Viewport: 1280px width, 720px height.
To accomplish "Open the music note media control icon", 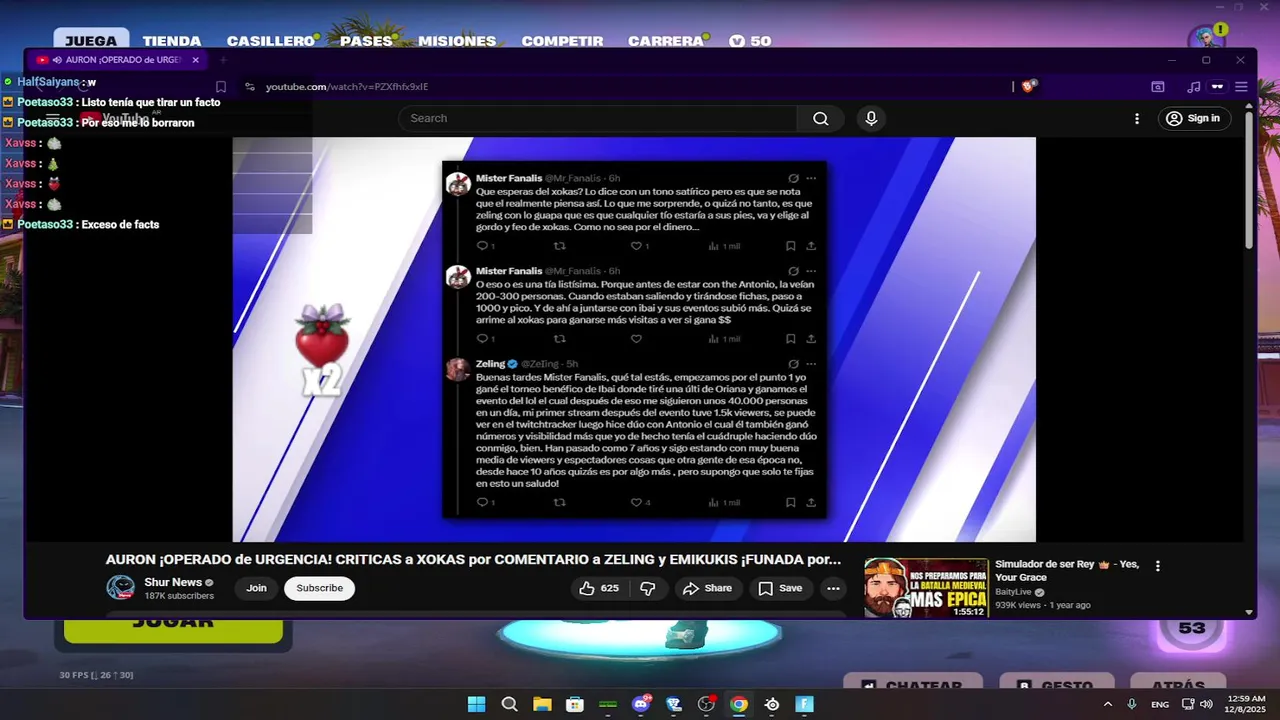I will tap(1193, 87).
